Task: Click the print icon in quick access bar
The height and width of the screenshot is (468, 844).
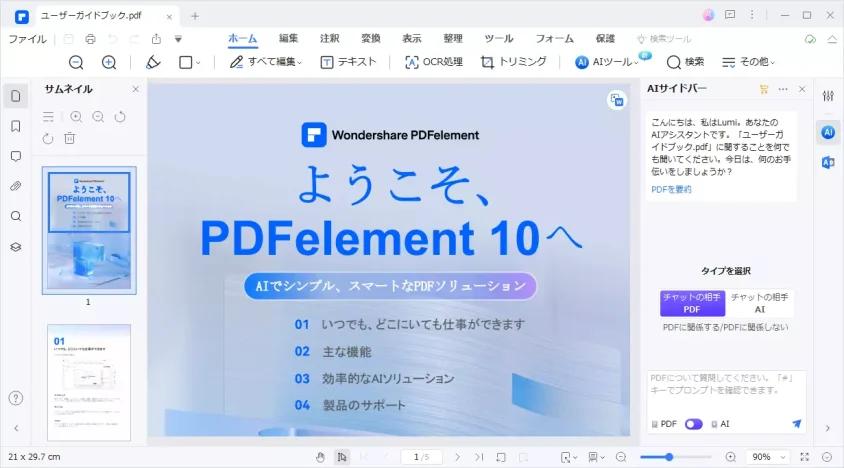Action: pos(90,39)
